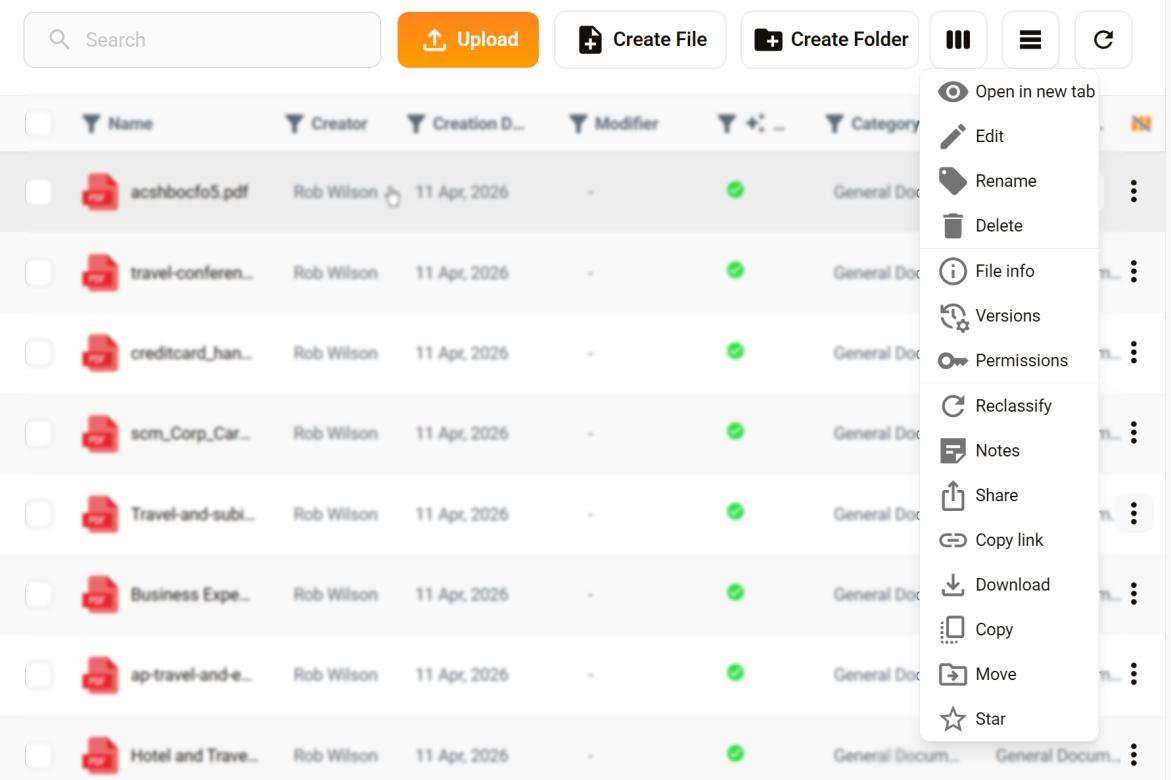The image size is (1171, 780).
Task: Refresh the file list
Action: pos(1103,40)
